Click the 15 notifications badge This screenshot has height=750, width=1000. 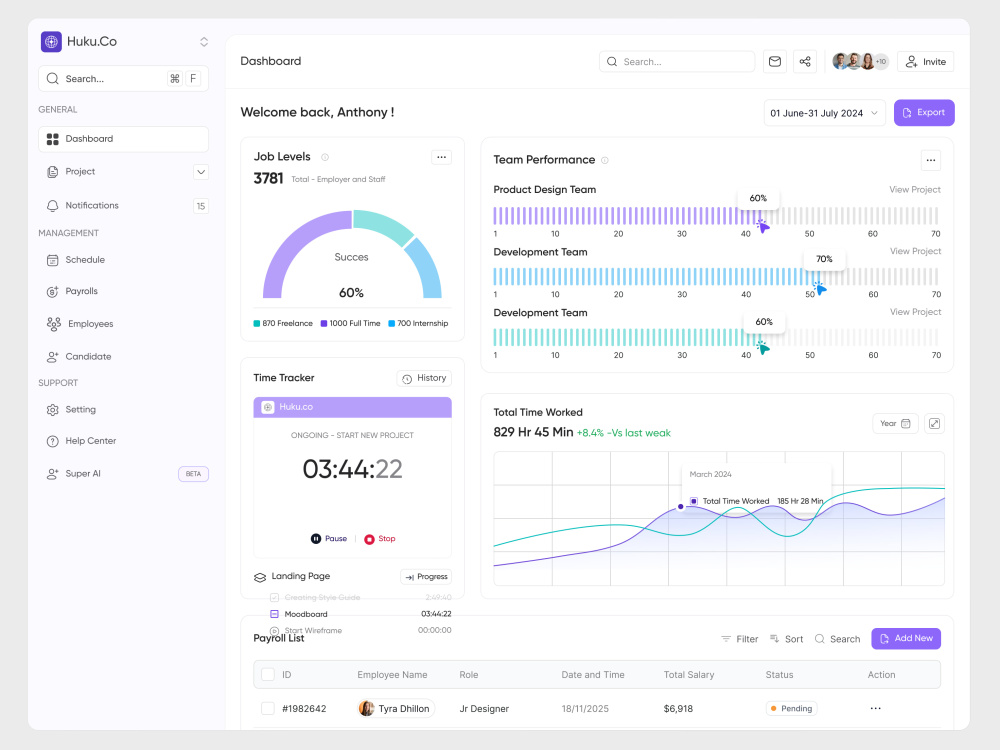[201, 206]
